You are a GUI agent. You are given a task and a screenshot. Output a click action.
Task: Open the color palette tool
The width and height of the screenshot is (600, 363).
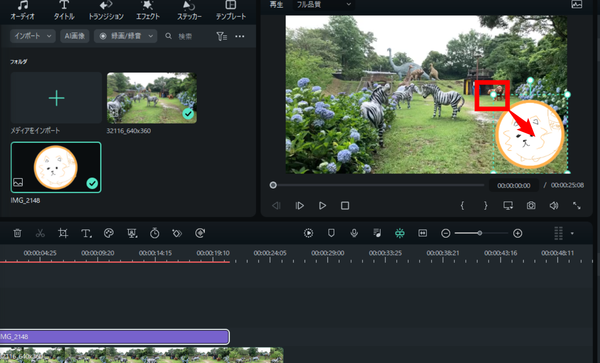109,233
